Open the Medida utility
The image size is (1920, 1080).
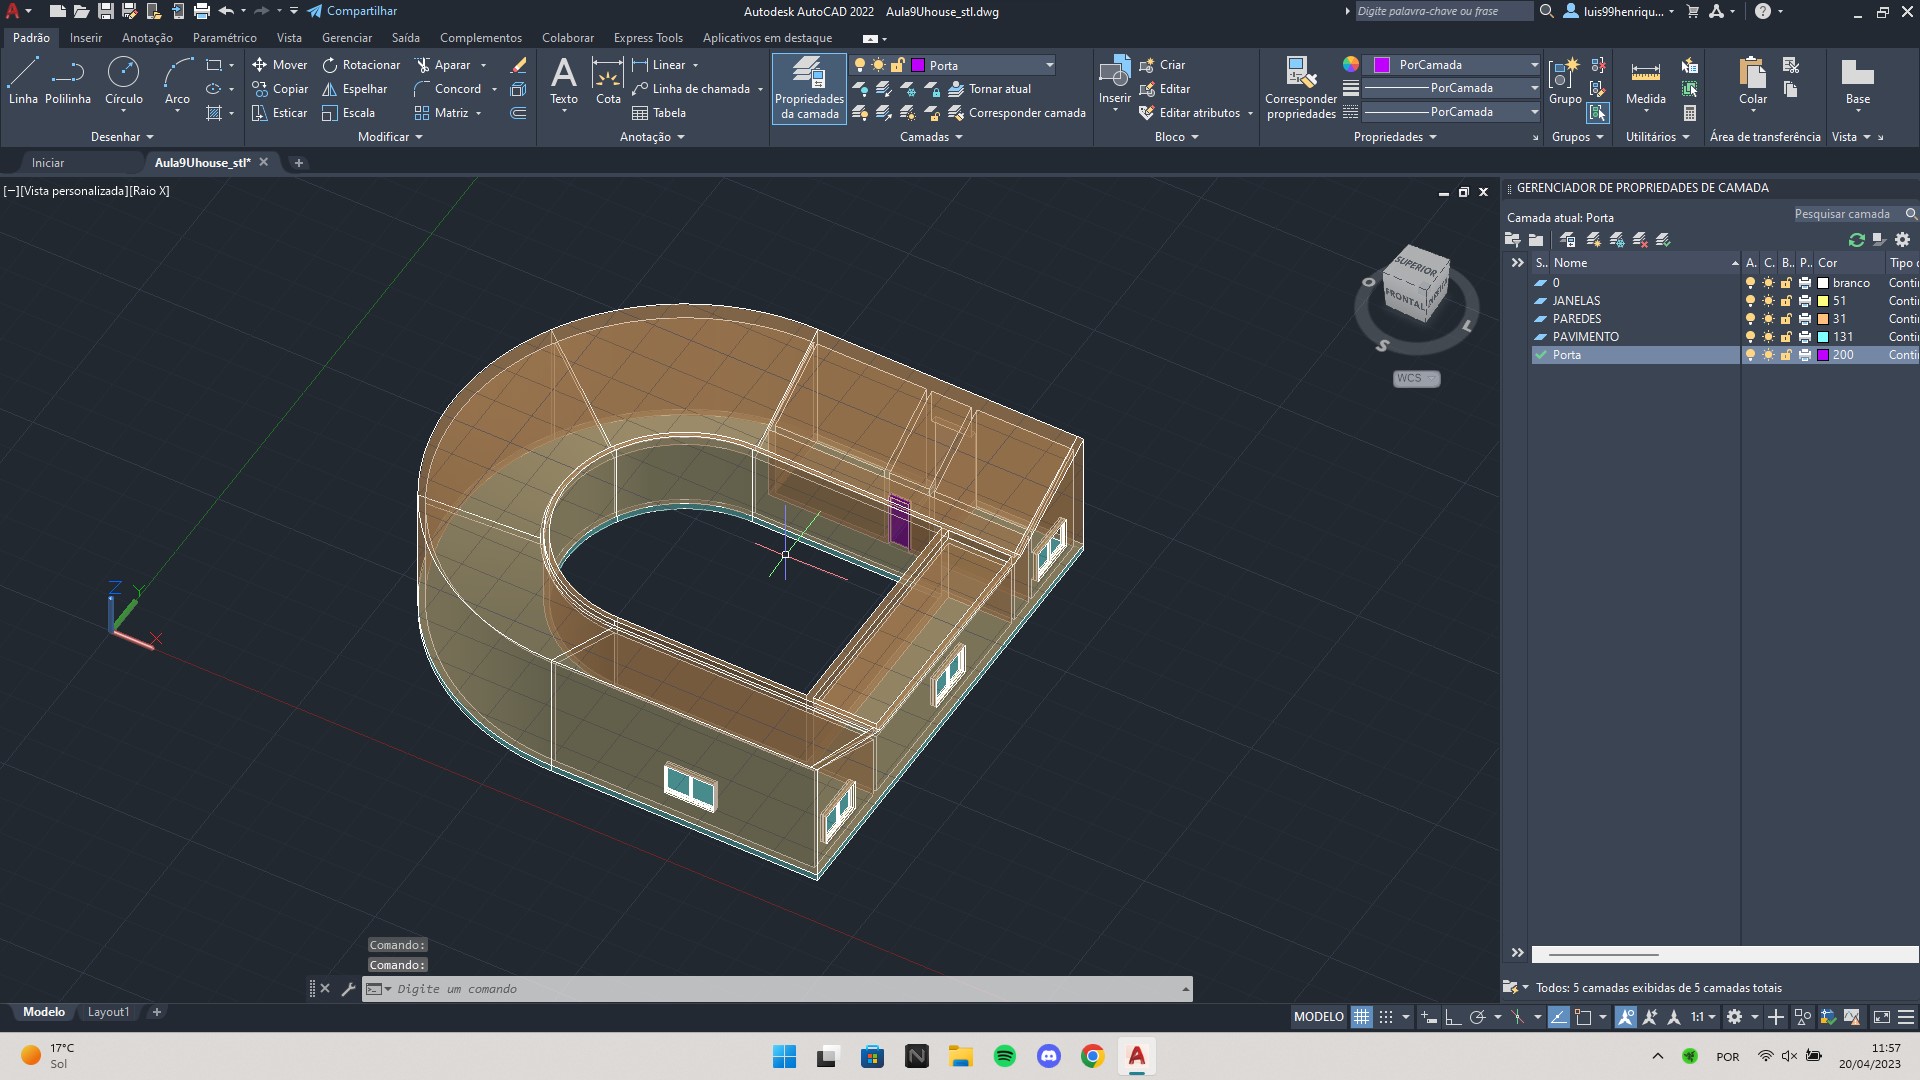(x=1645, y=80)
